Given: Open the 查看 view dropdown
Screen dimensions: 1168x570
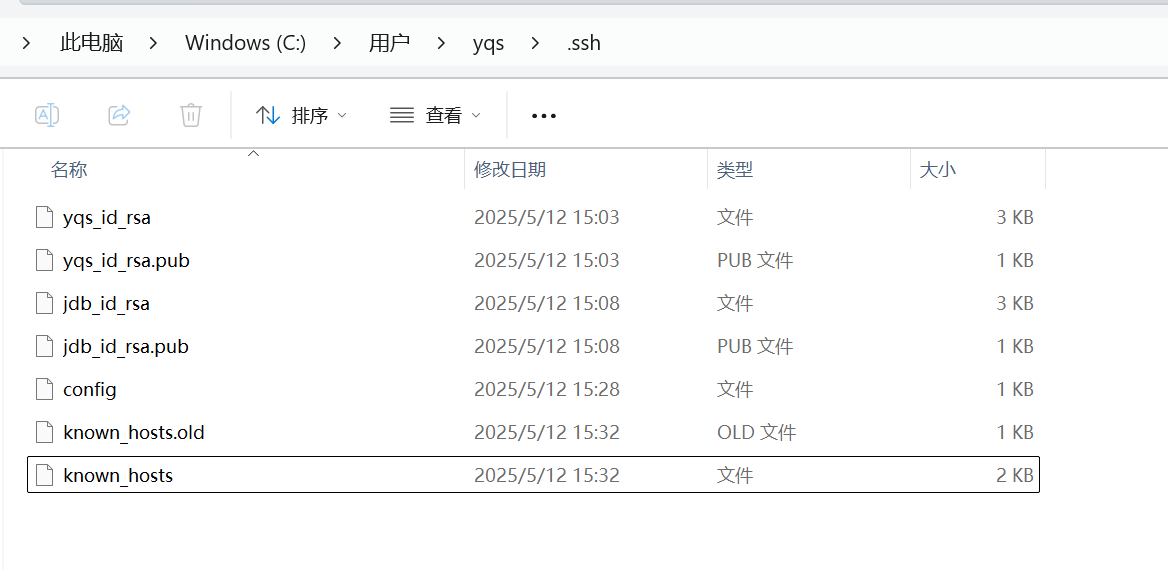Looking at the screenshot, I should click(435, 116).
